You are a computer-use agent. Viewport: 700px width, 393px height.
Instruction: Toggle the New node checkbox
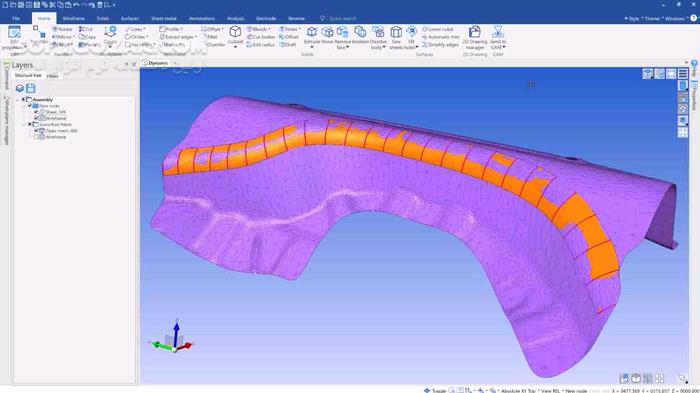click(30, 106)
